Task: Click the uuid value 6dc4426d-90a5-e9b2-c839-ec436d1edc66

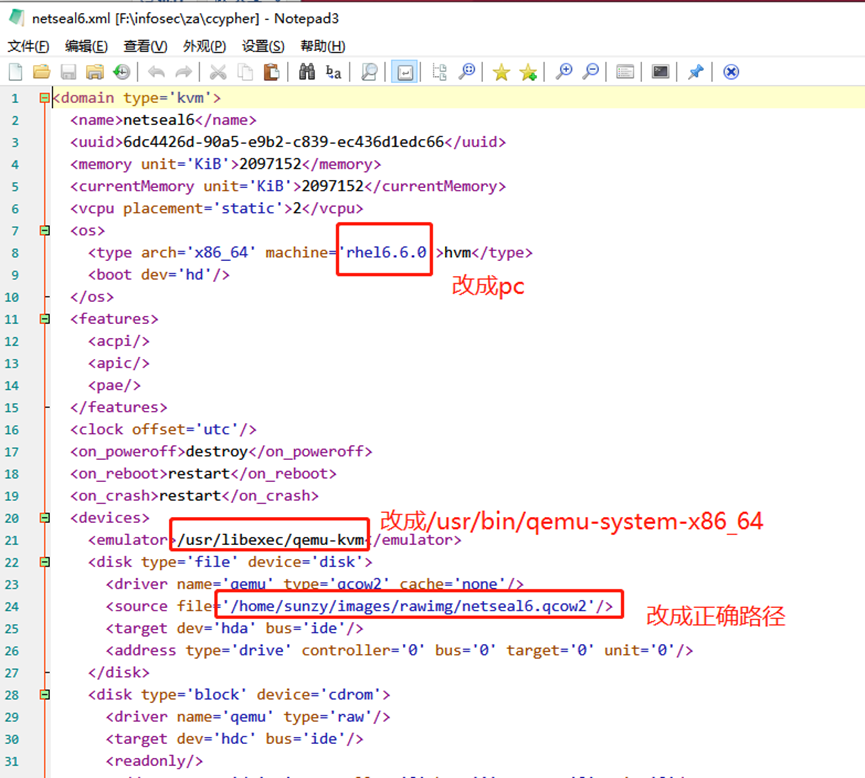Action: coord(284,142)
